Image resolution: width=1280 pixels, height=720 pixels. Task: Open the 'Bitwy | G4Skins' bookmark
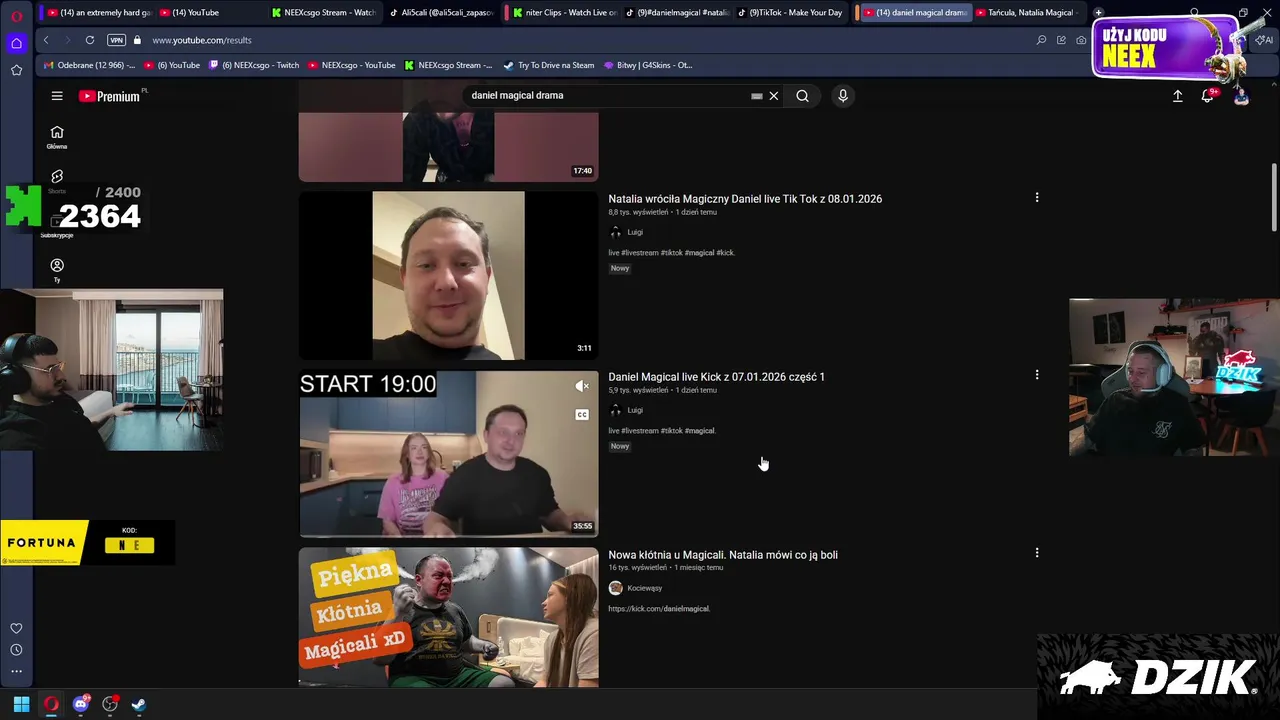point(647,65)
